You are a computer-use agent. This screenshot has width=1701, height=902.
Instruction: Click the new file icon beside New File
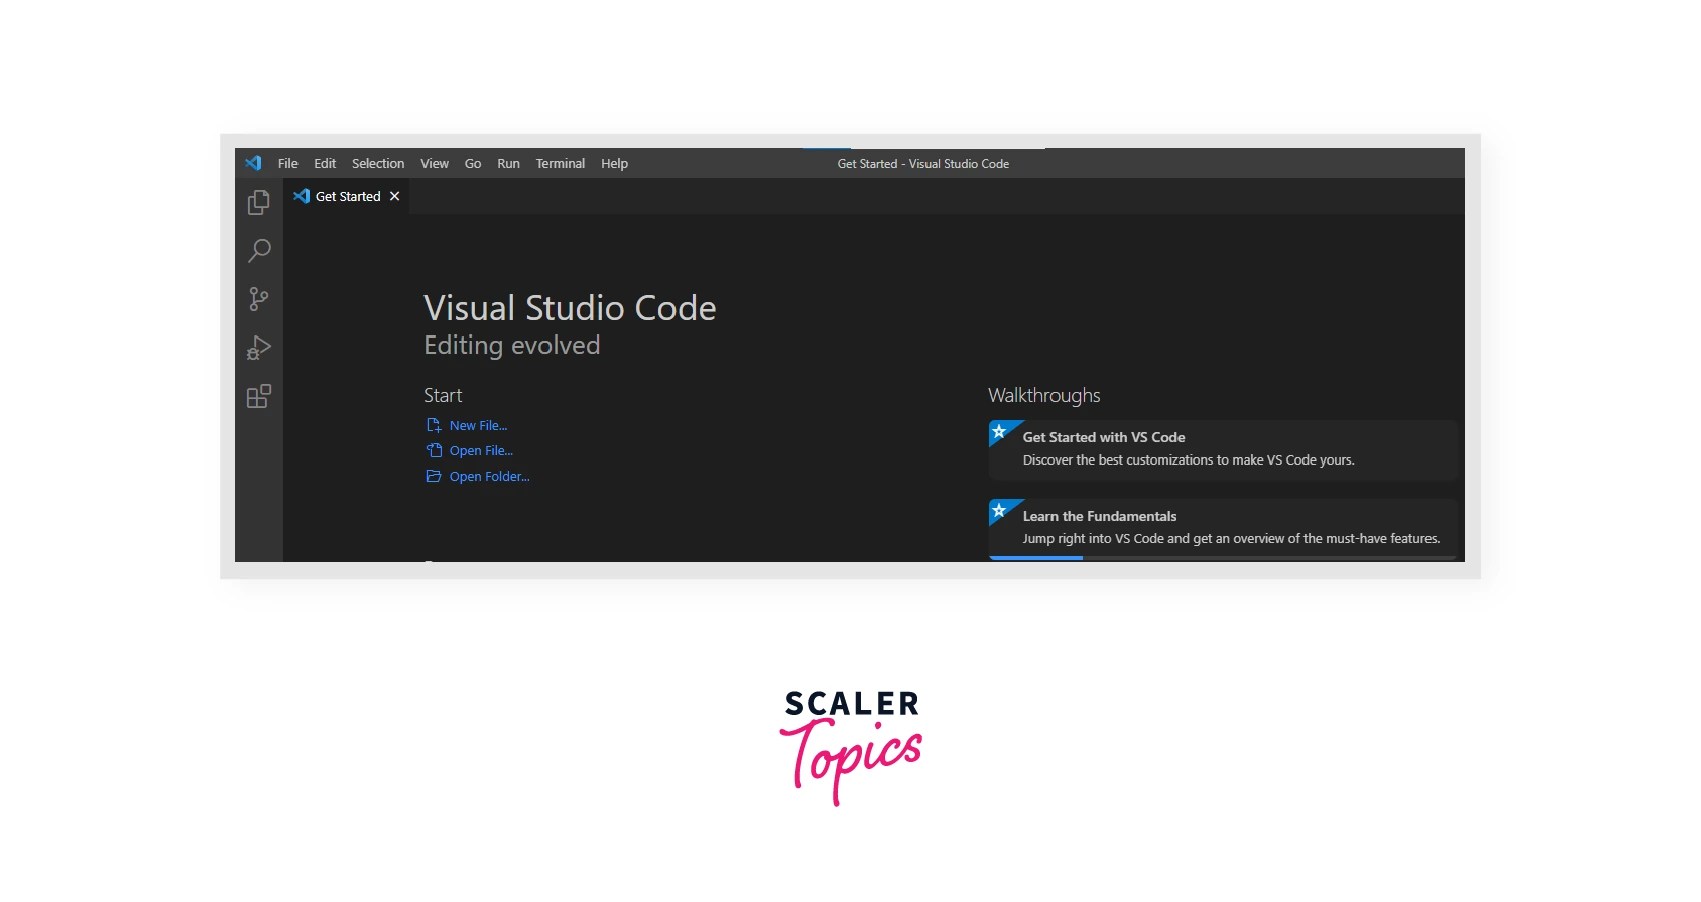tap(433, 424)
